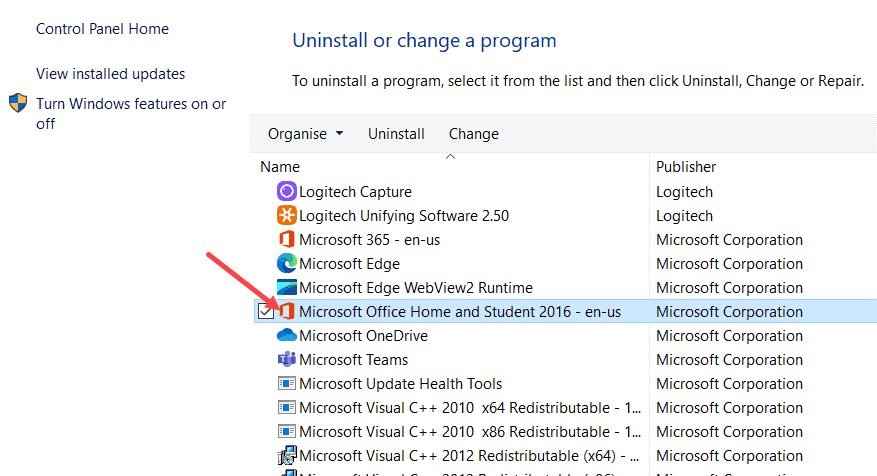Sort the list by Publisher column
The width and height of the screenshot is (877, 476).
pos(686,167)
